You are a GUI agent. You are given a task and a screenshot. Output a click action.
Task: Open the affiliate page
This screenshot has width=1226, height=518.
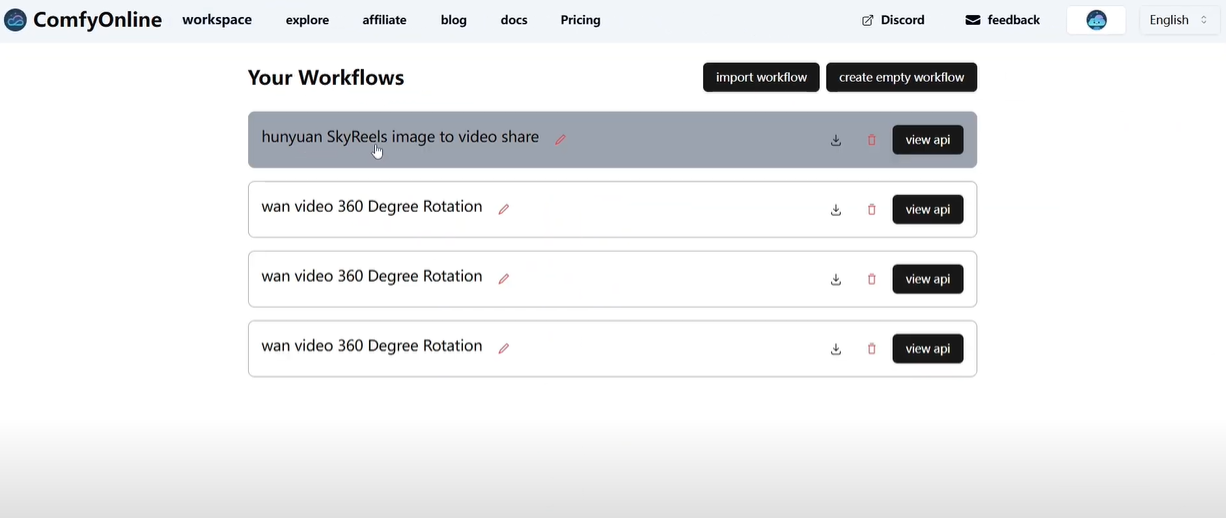pyautogui.click(x=384, y=20)
